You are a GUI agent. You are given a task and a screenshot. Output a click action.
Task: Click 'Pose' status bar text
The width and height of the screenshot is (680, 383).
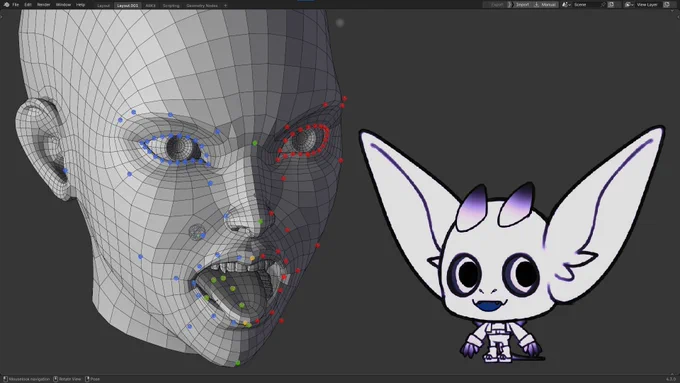coord(95,379)
